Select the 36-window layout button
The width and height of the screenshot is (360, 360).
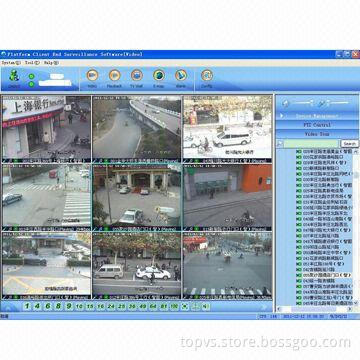132,306
